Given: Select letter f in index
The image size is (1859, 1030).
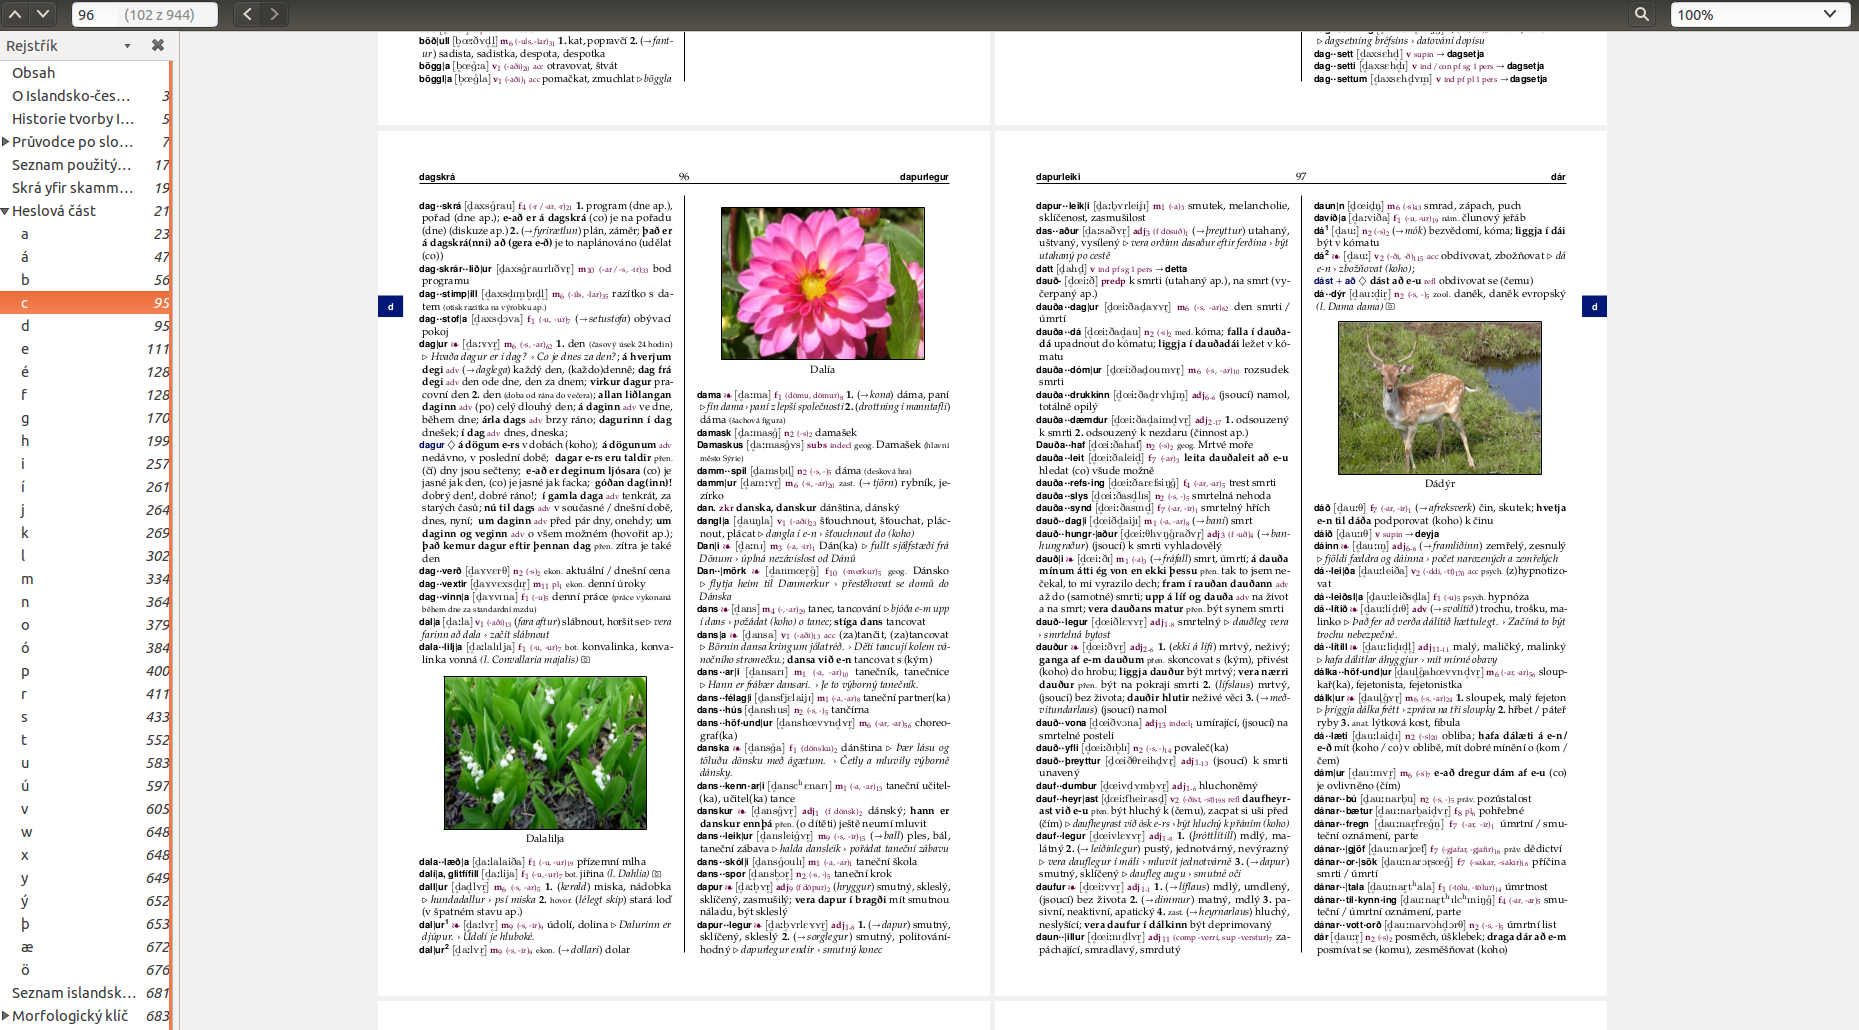Looking at the screenshot, I should (x=85, y=395).
